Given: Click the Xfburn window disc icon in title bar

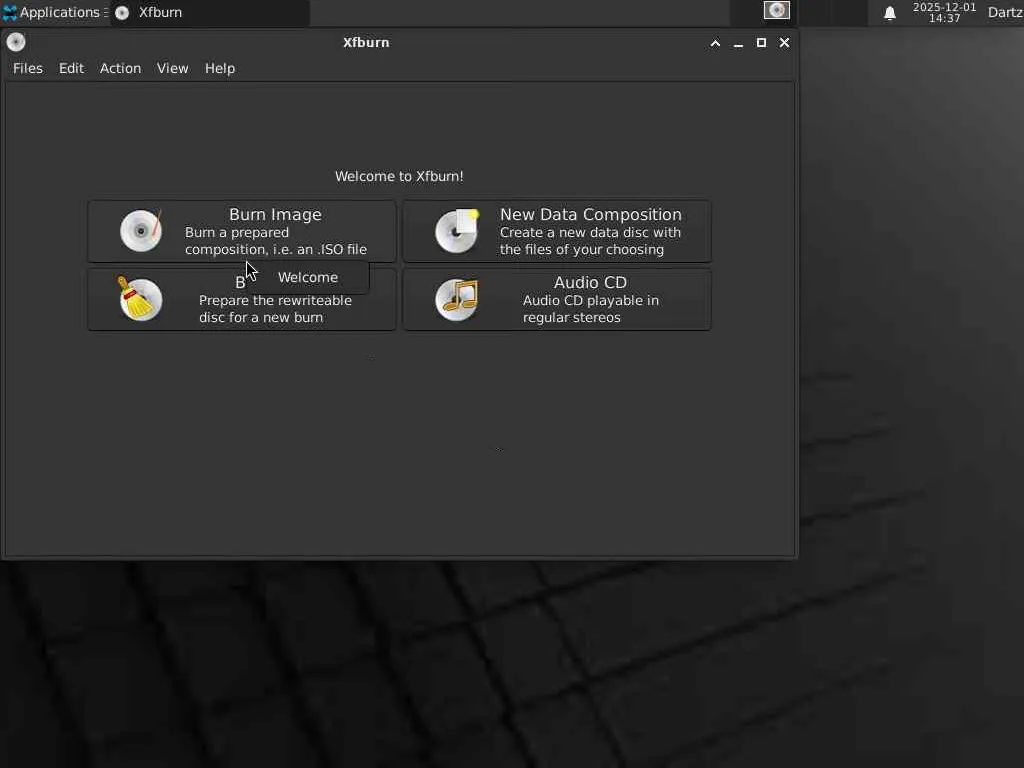Looking at the screenshot, I should pyautogui.click(x=16, y=42).
